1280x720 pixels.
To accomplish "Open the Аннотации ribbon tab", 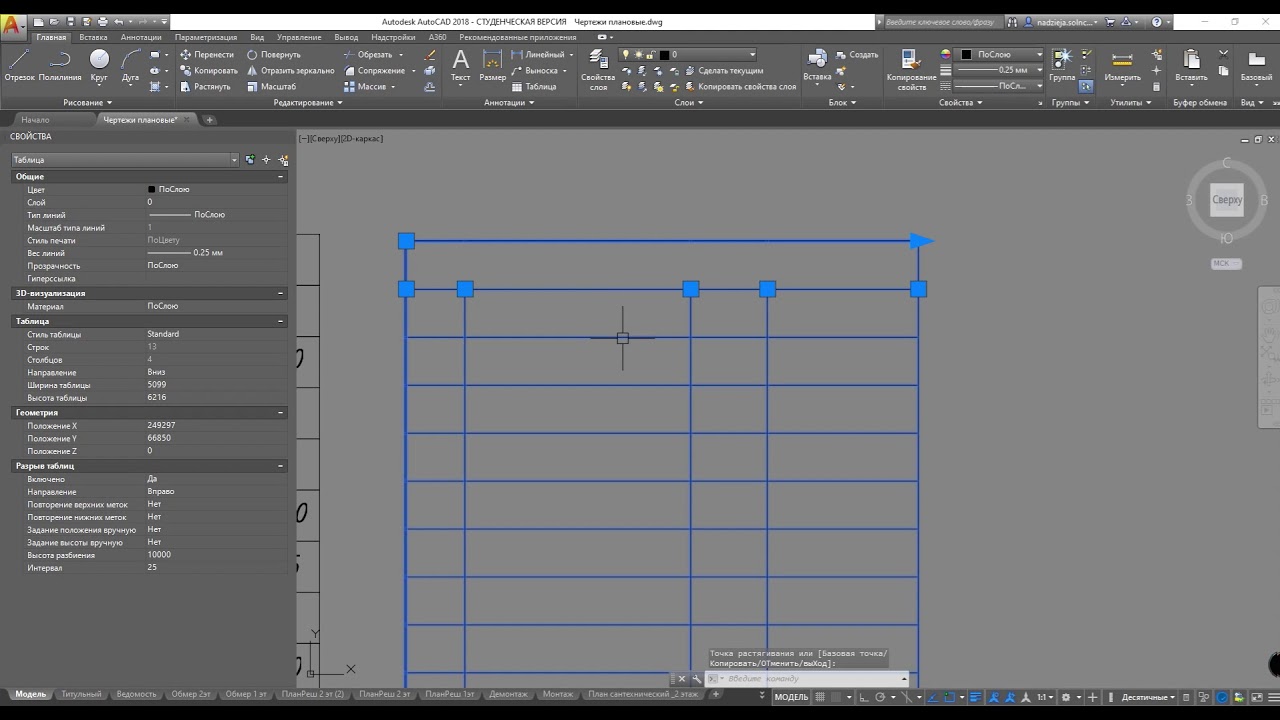I will coord(141,37).
